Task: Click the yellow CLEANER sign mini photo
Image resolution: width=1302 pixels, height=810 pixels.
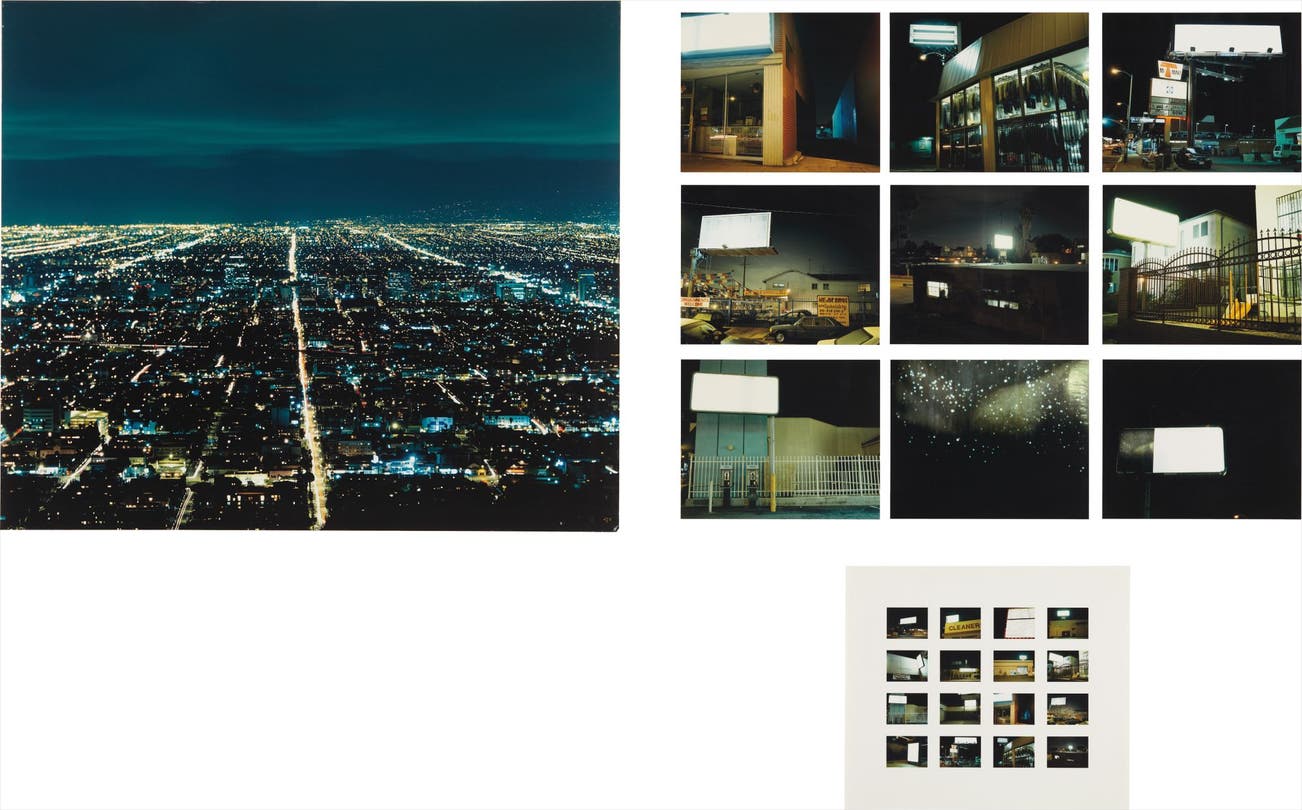Action: pyautogui.click(x=960, y=623)
